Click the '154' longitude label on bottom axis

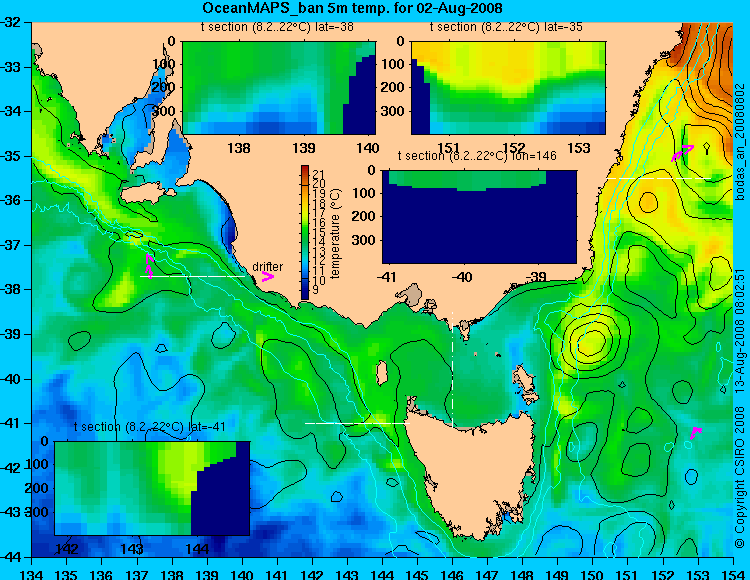pyautogui.click(x=733, y=574)
